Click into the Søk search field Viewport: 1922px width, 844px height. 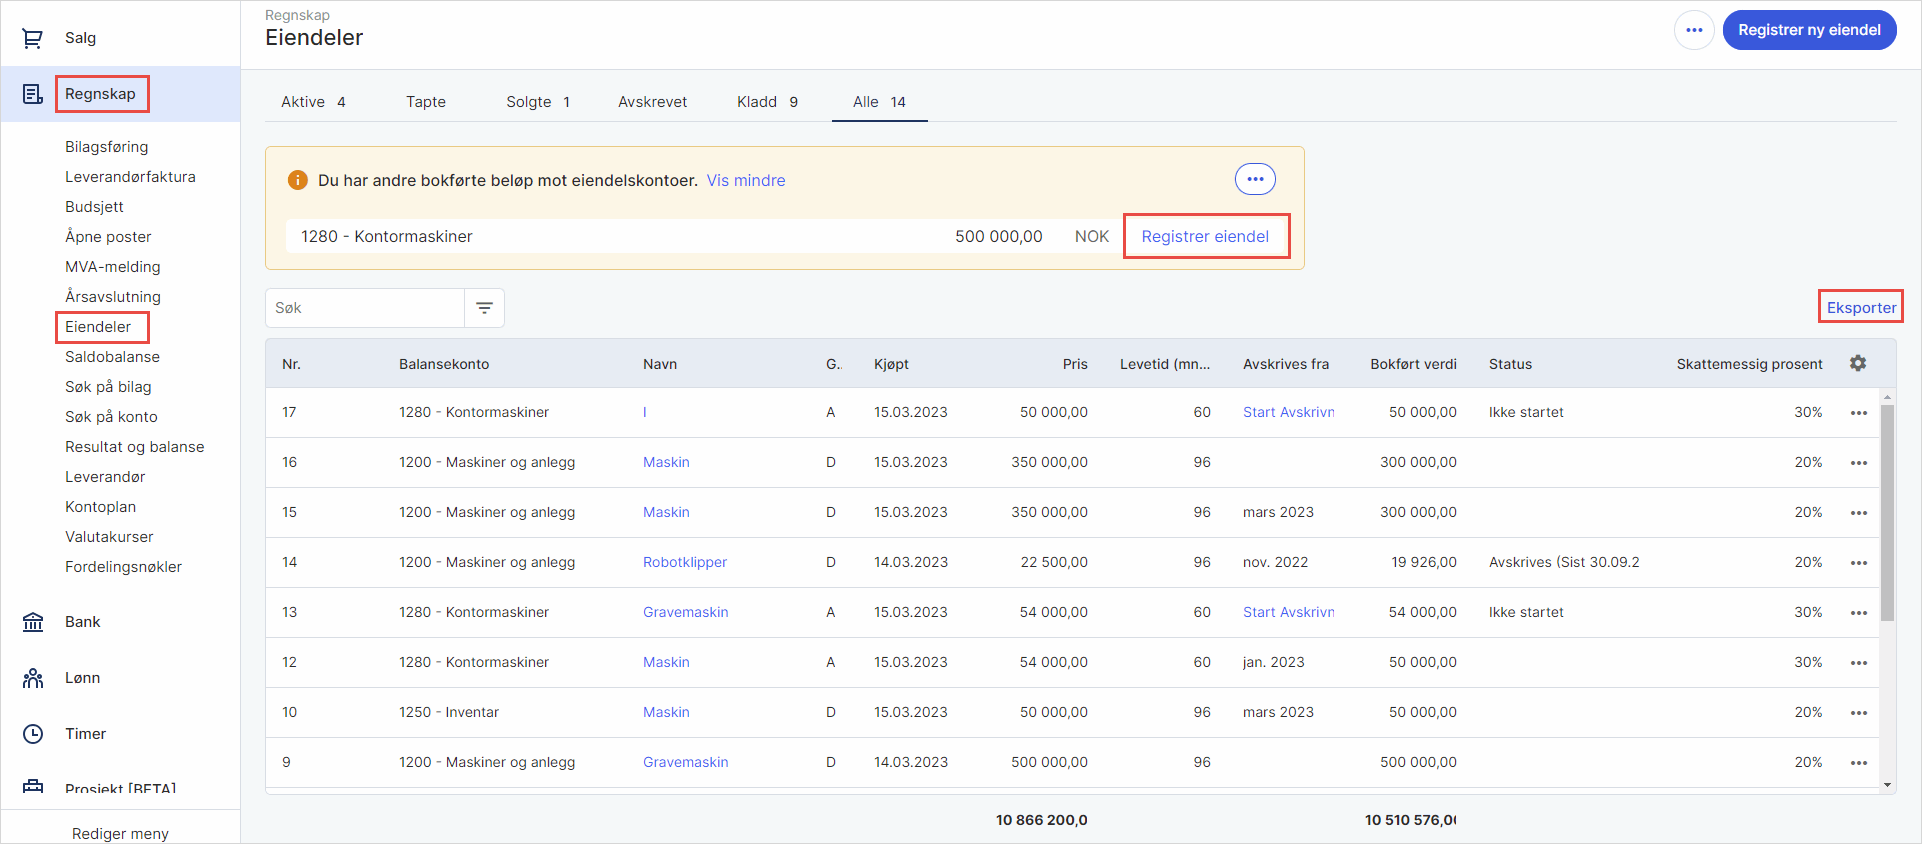click(365, 308)
